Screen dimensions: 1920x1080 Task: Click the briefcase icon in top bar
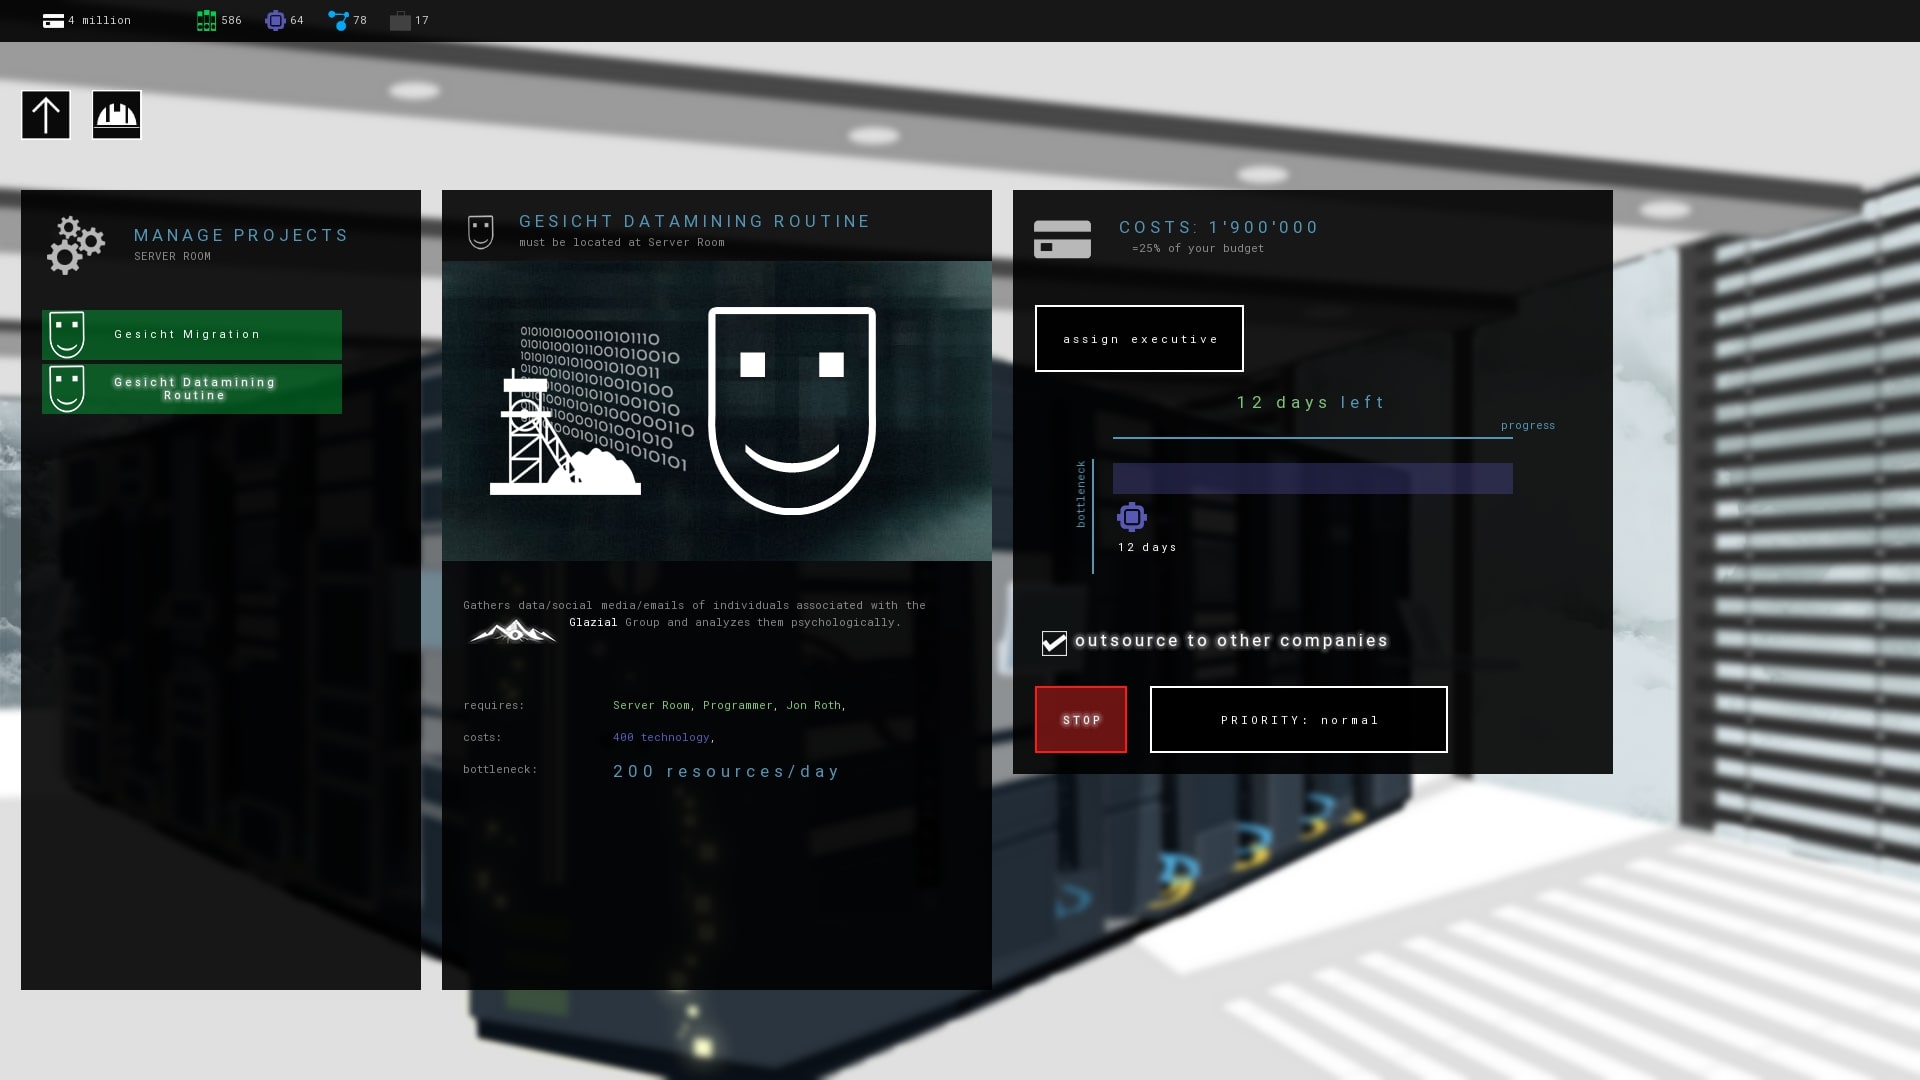pyautogui.click(x=400, y=20)
